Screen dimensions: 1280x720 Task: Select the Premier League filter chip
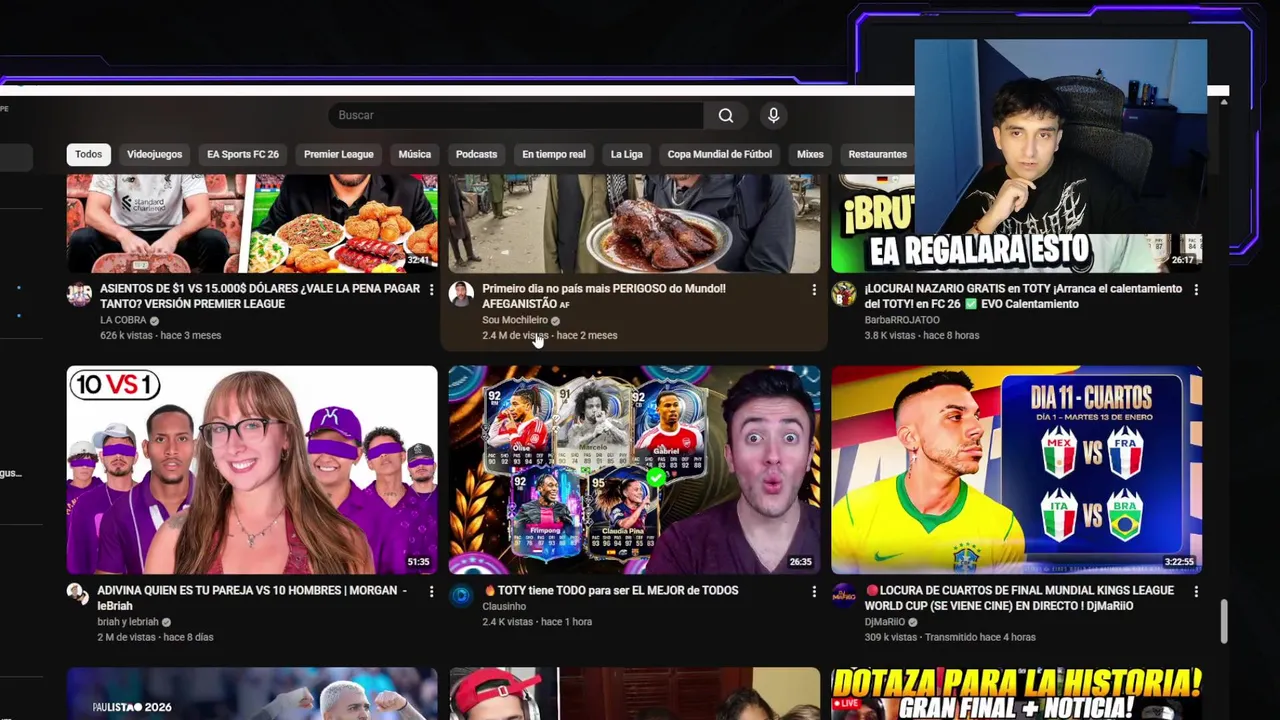338,154
